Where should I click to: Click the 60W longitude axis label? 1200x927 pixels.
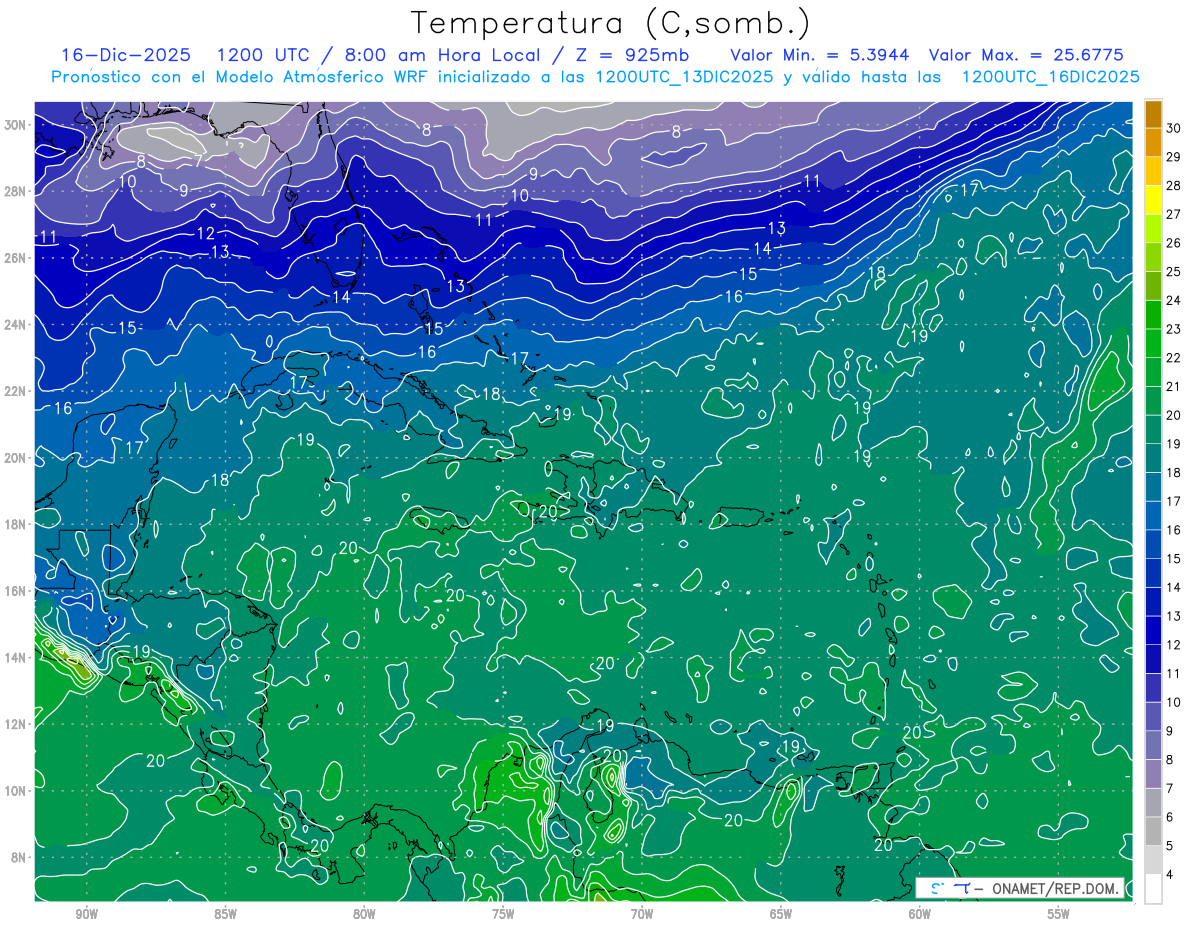tap(920, 914)
